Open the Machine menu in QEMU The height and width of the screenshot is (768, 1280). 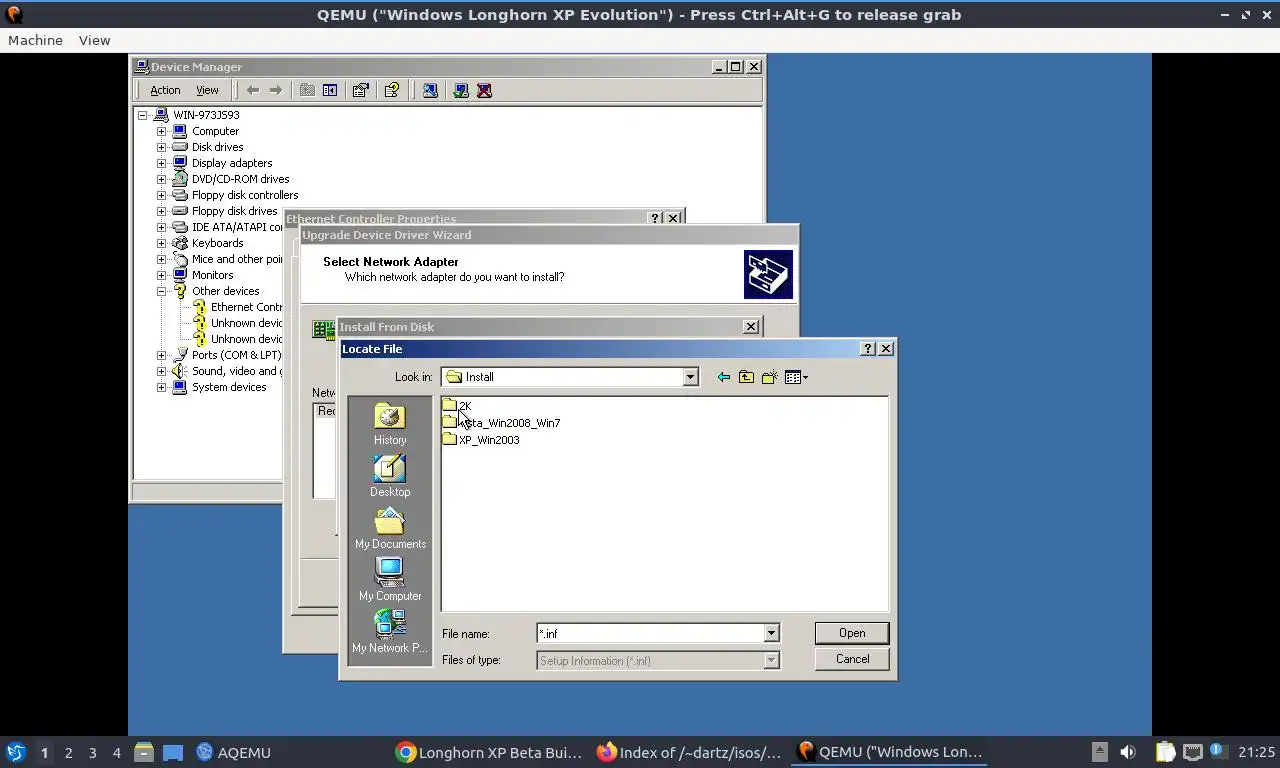pyautogui.click(x=35, y=40)
